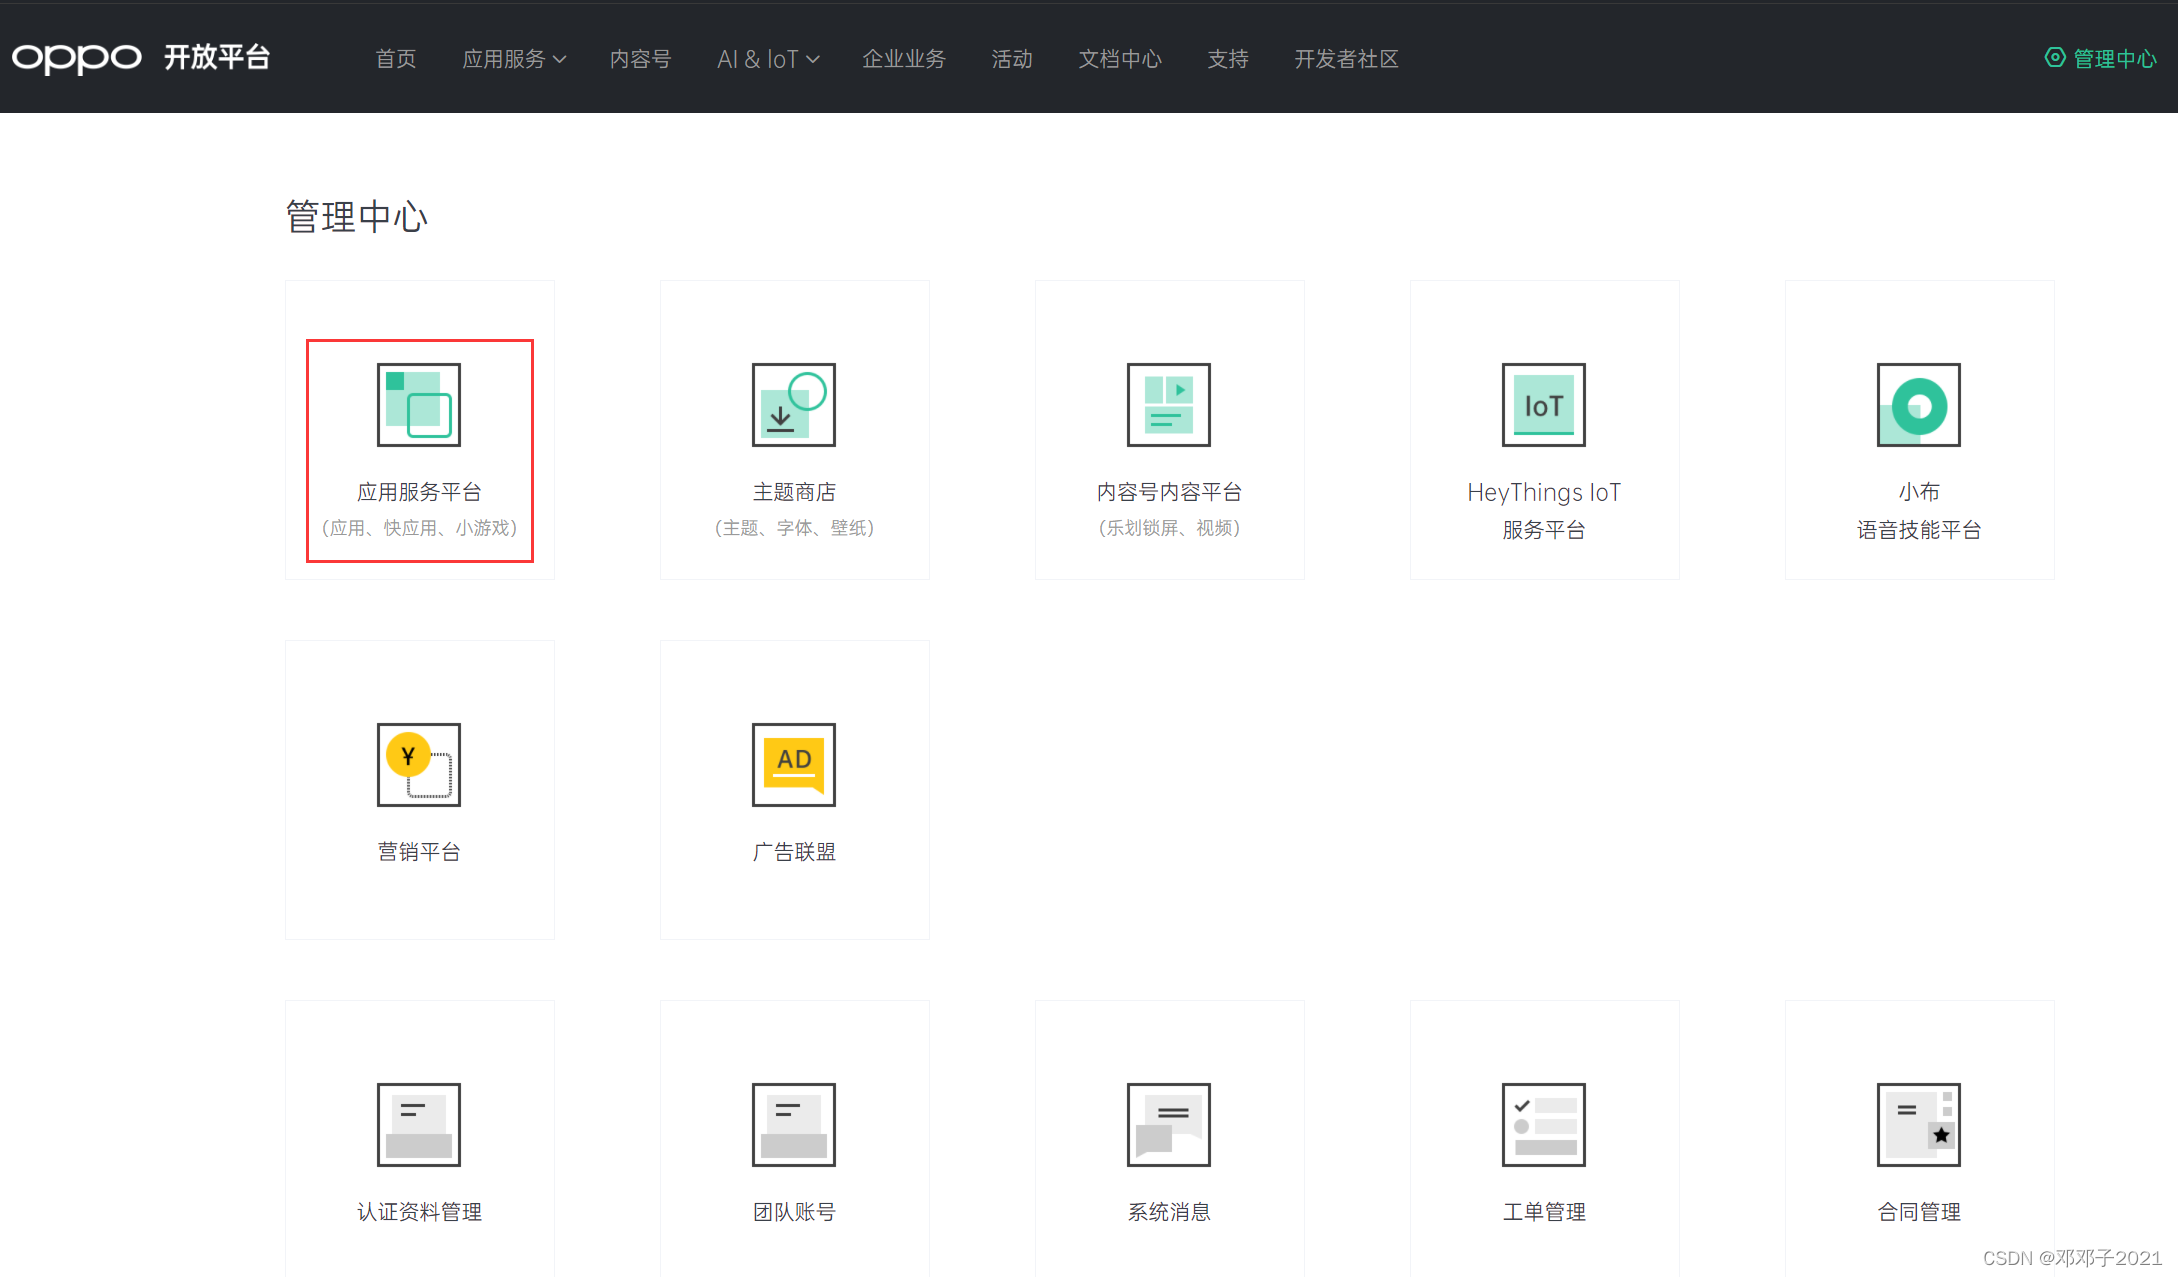Open 文档中心 in navigation bar
Screen dimensions: 2178x1277
(1120, 59)
